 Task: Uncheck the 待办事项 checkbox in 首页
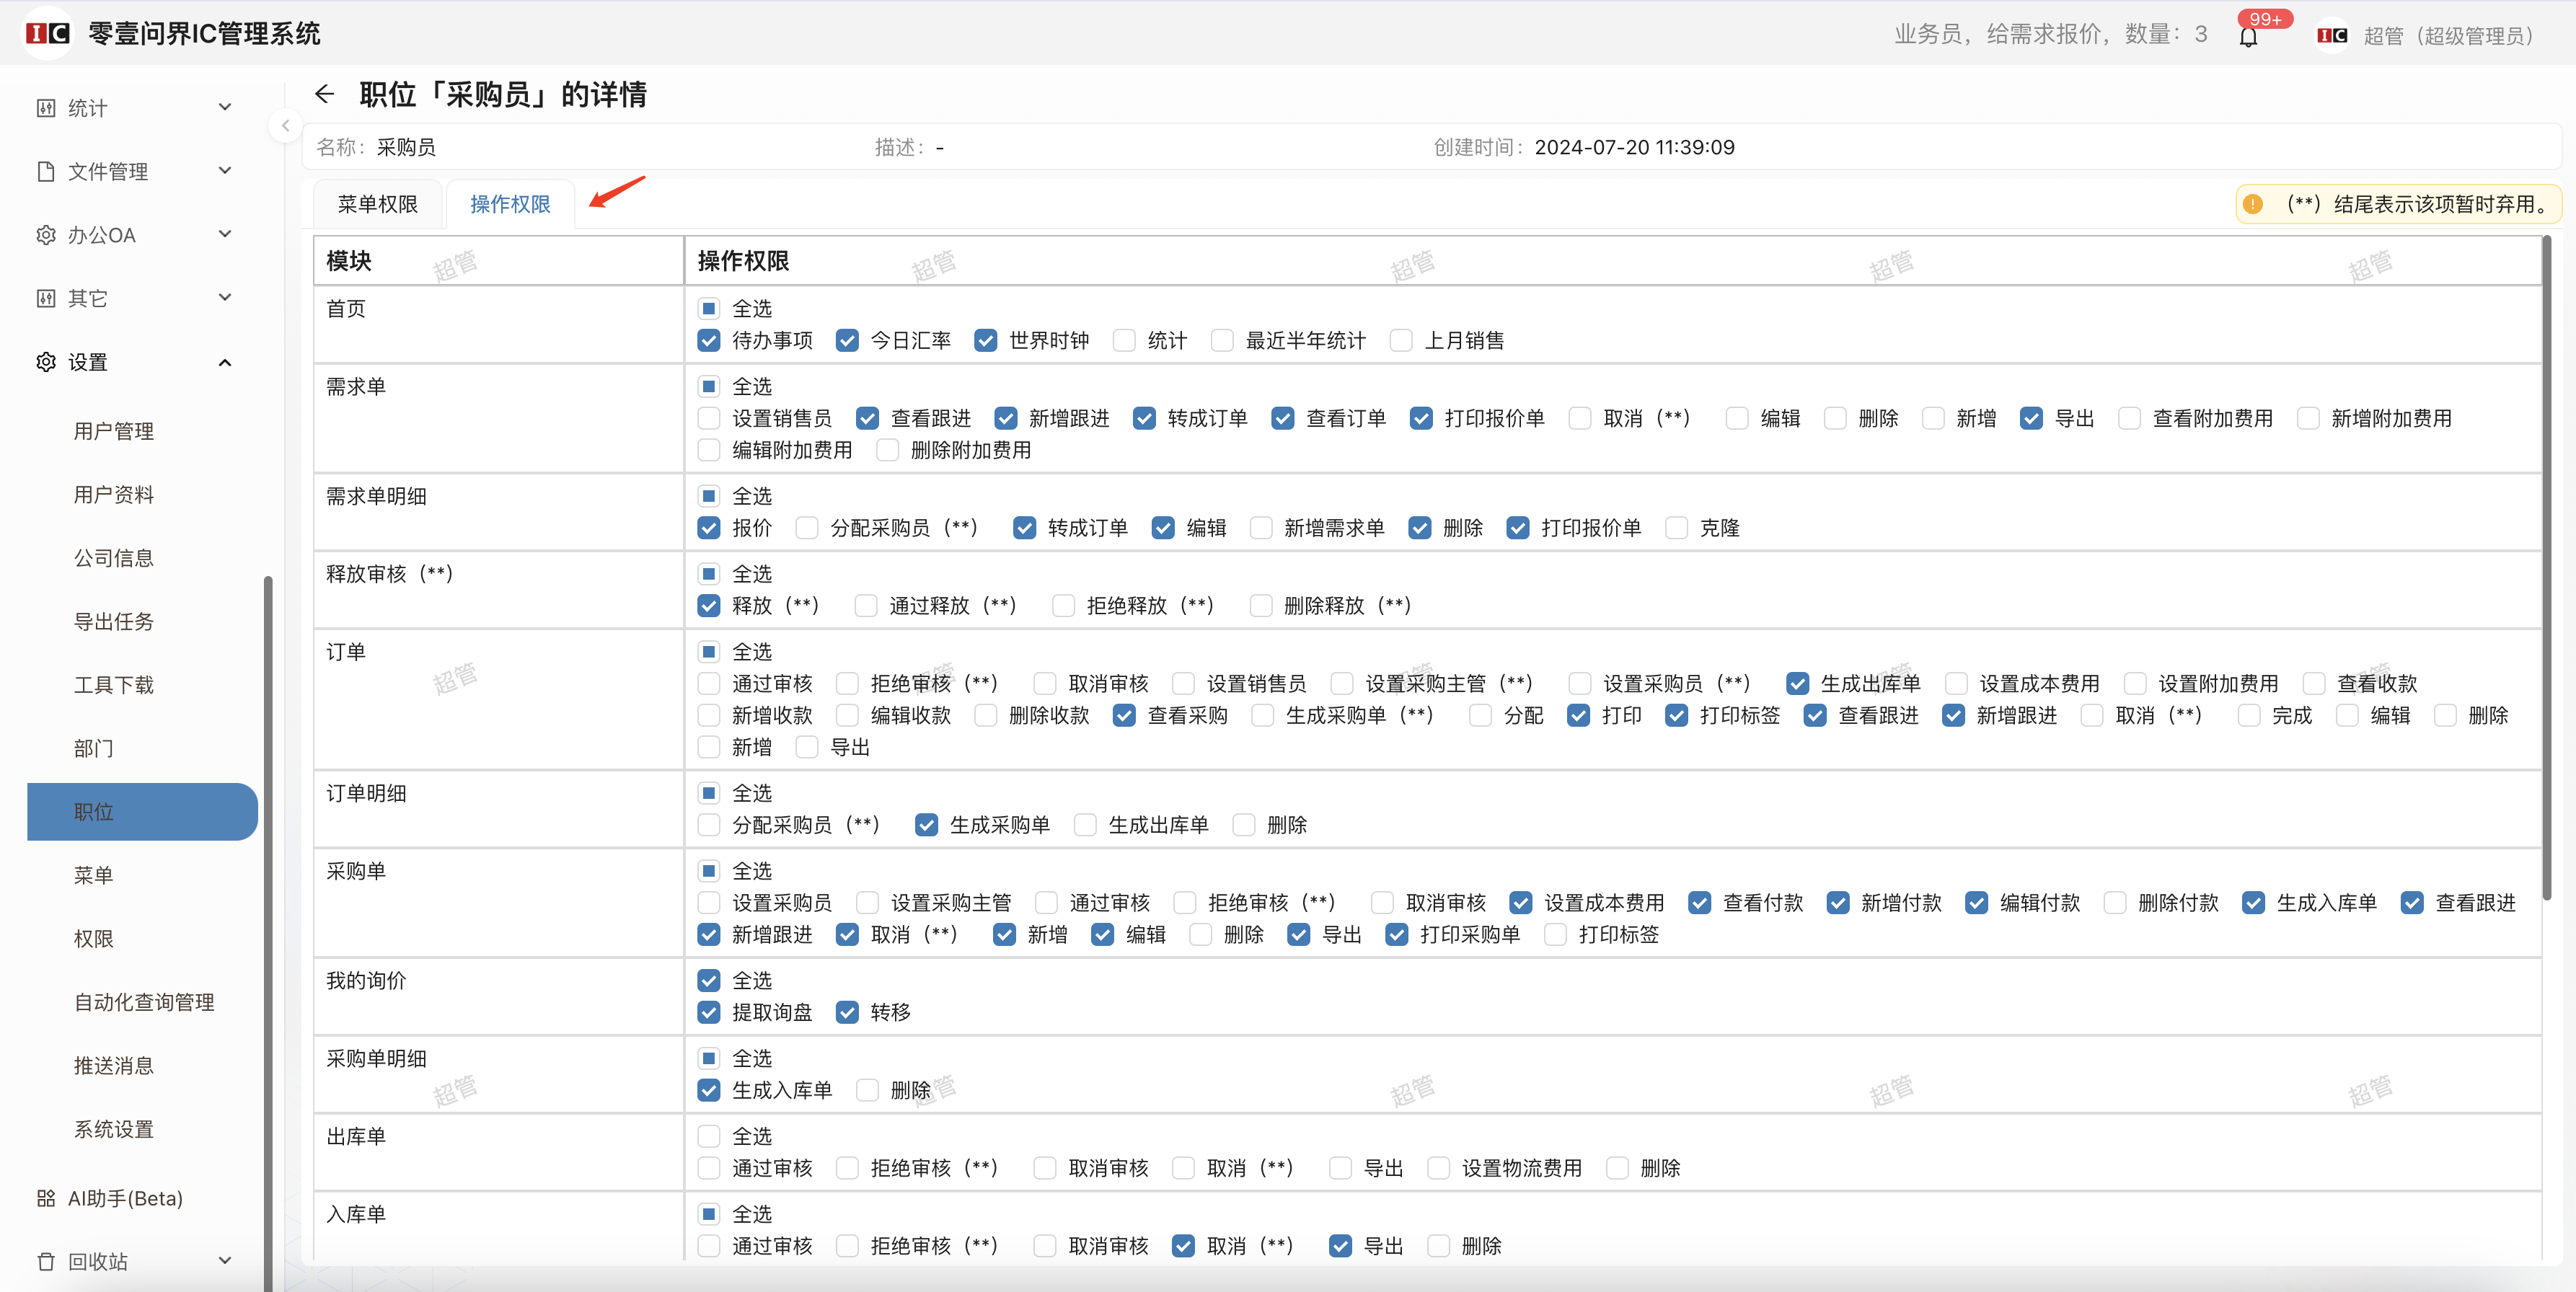point(709,340)
